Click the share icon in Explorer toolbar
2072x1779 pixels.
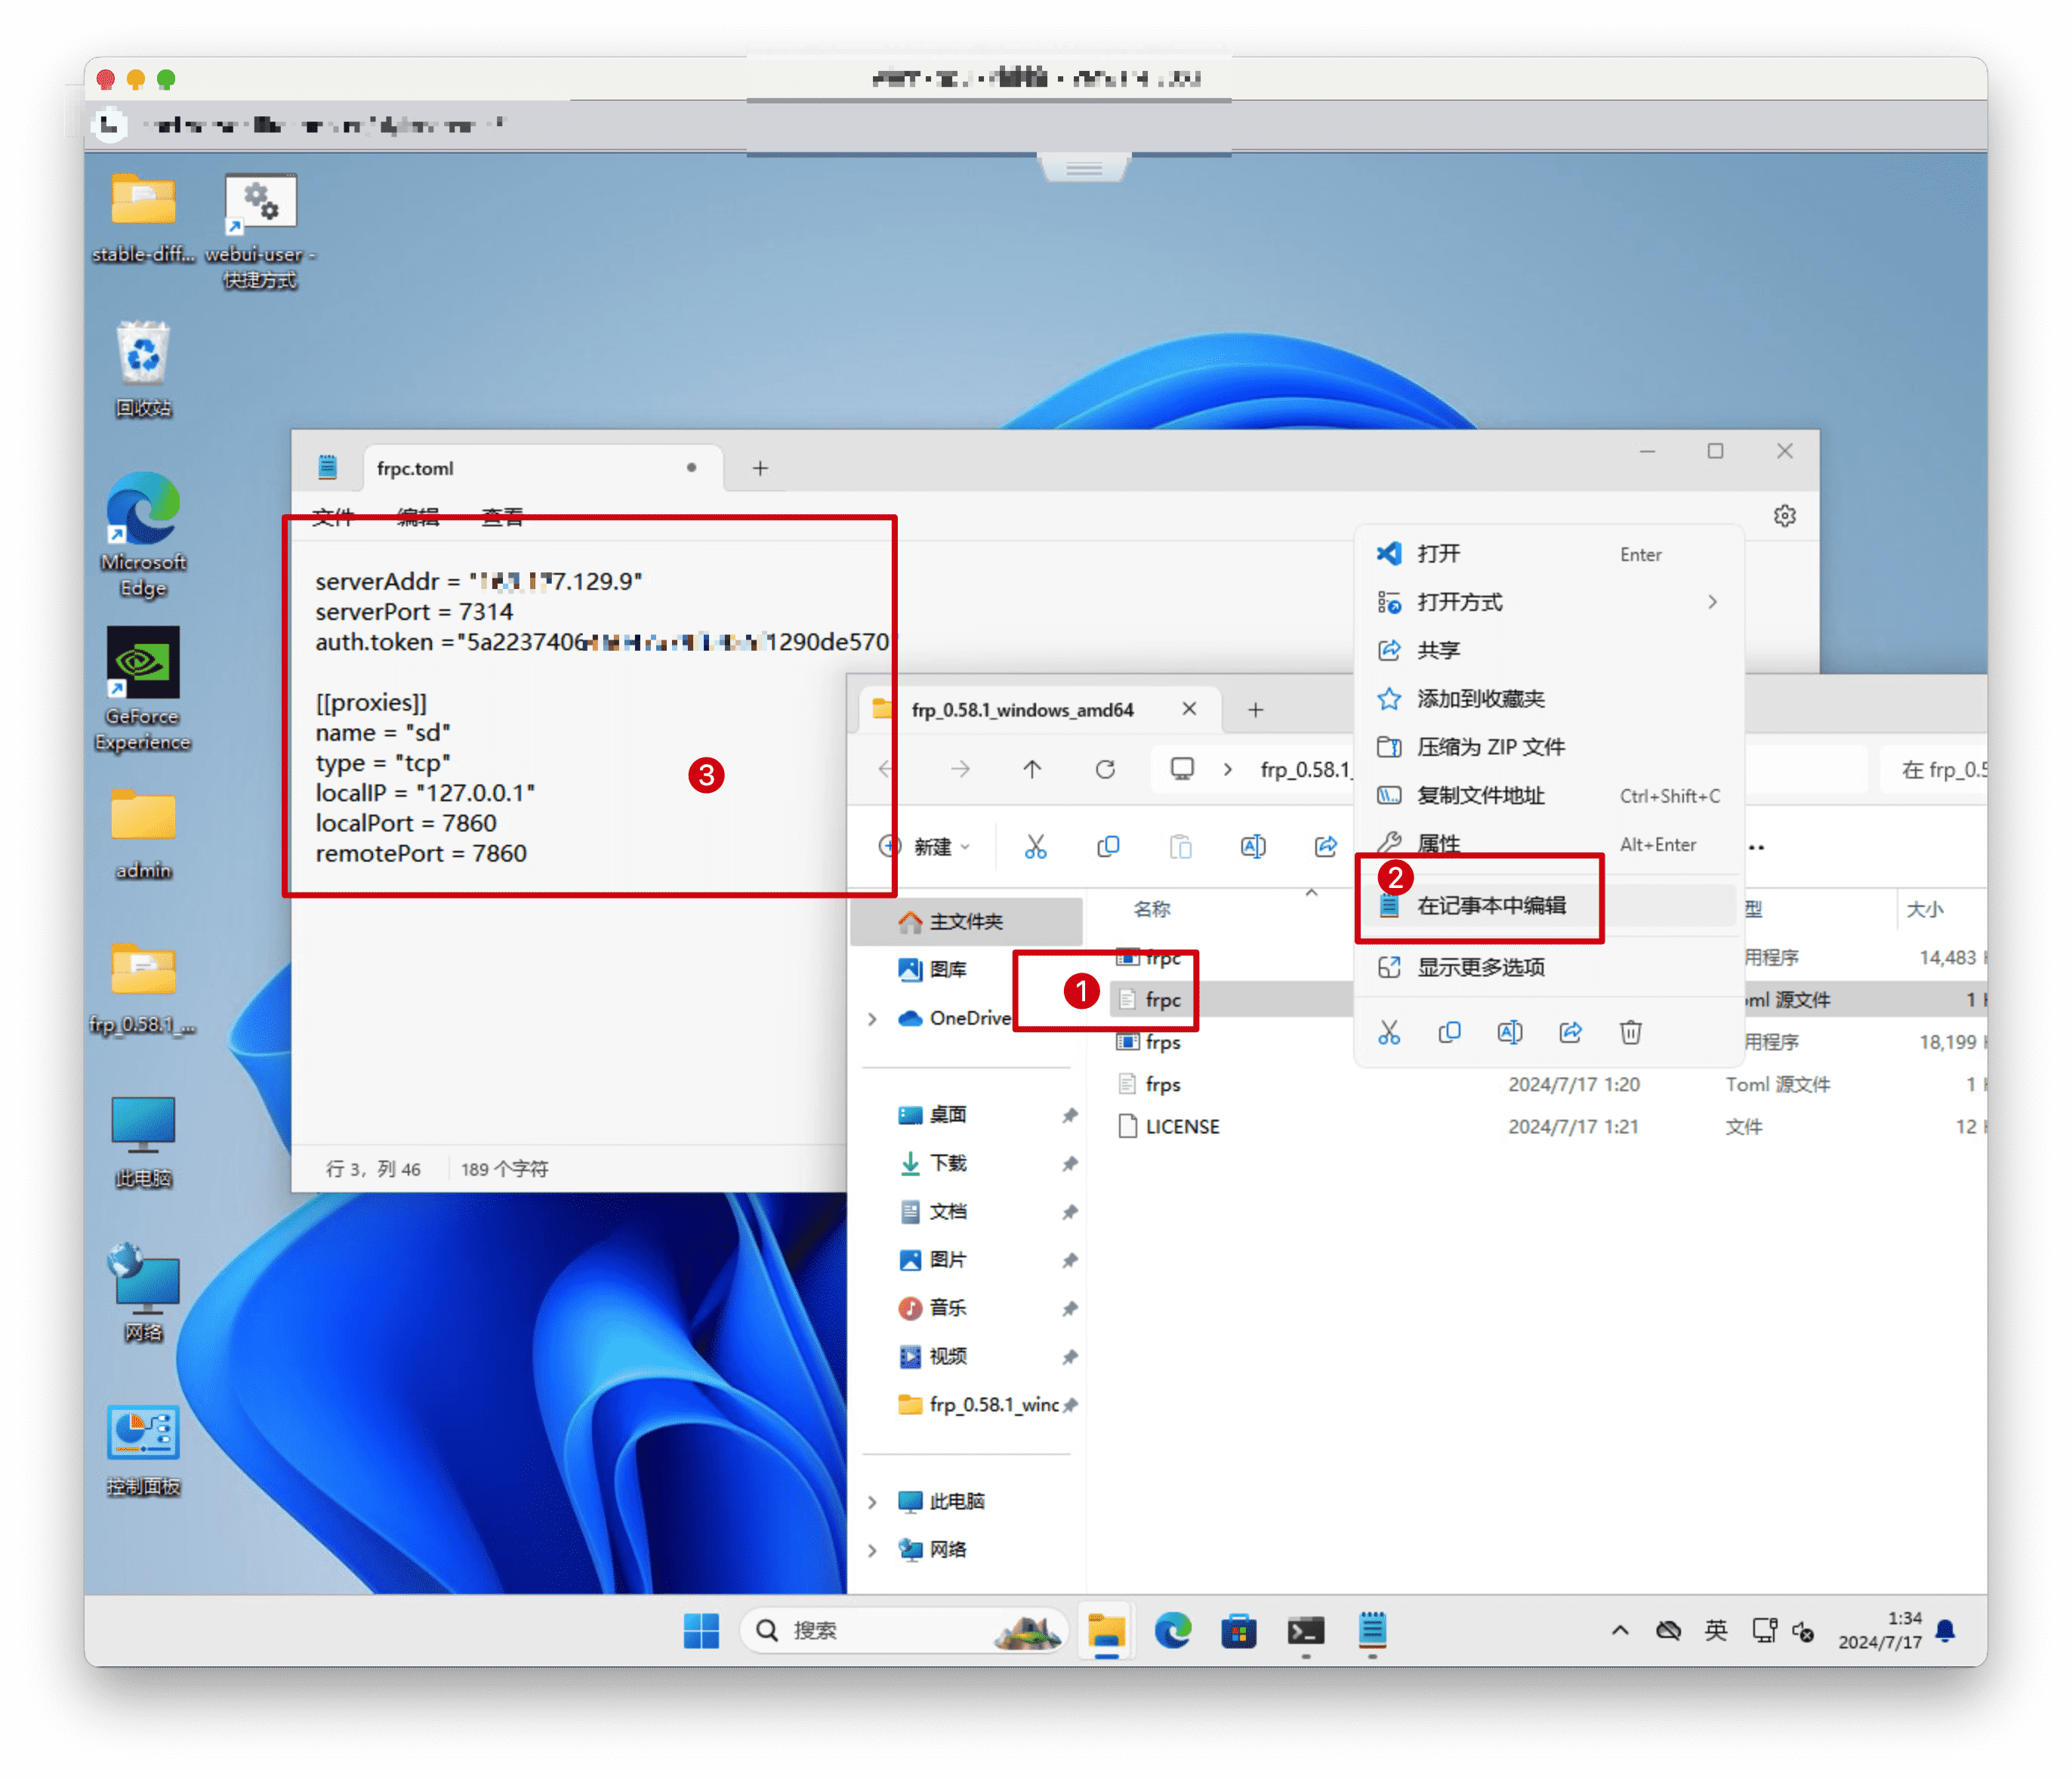tap(1325, 847)
